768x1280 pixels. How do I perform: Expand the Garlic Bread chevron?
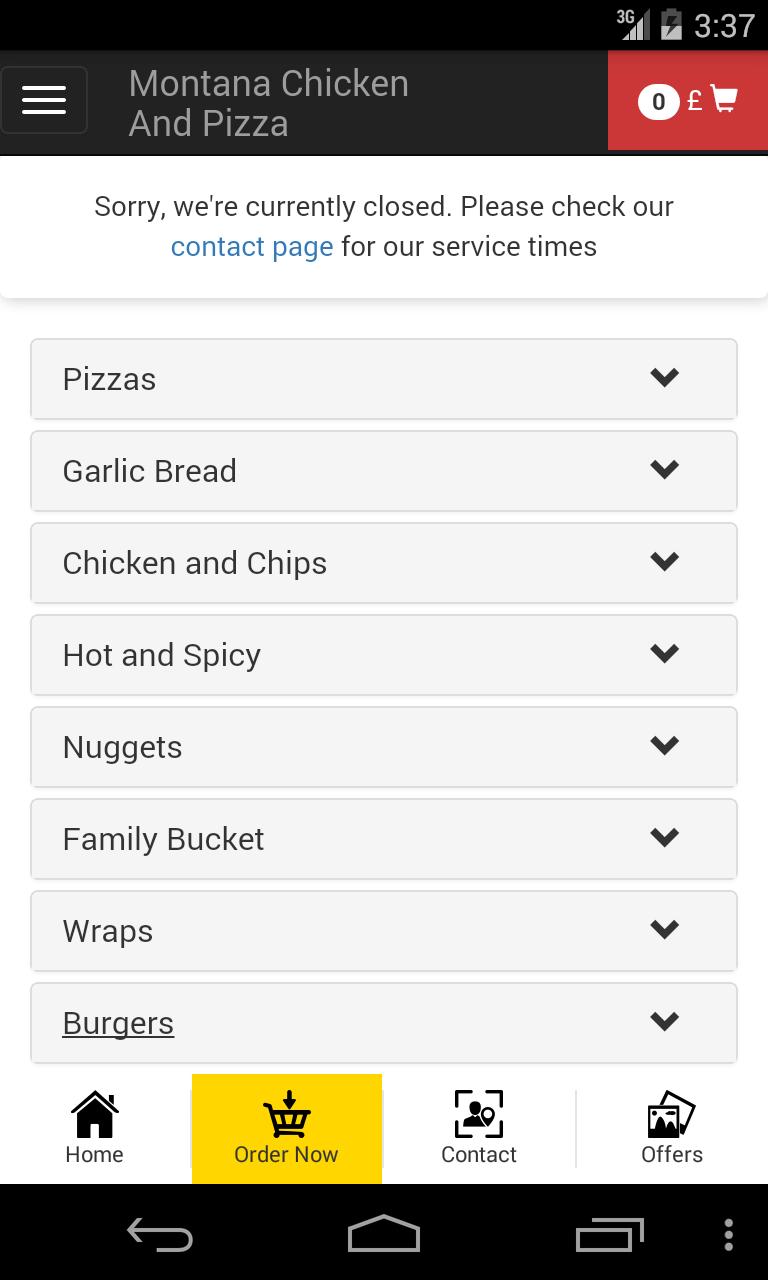pos(665,470)
